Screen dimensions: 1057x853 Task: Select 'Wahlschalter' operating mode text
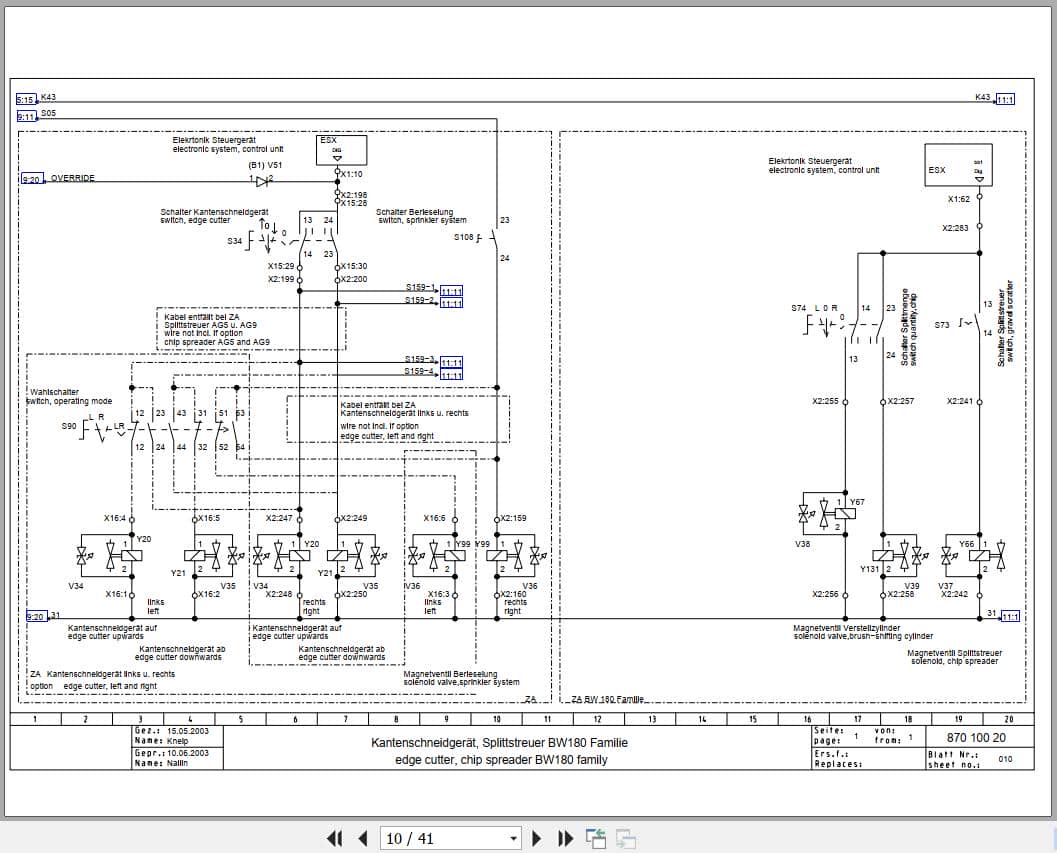(54, 392)
